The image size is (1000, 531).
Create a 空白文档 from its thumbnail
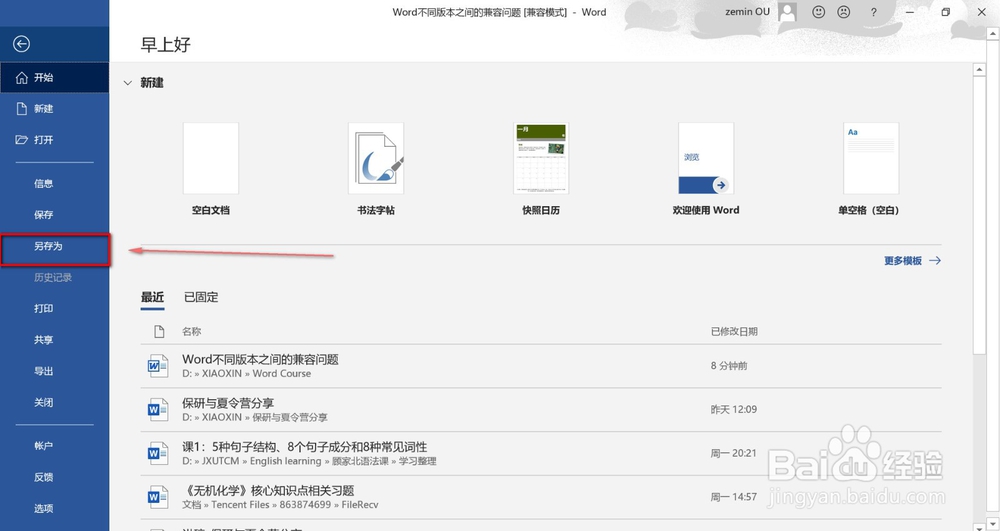point(210,158)
